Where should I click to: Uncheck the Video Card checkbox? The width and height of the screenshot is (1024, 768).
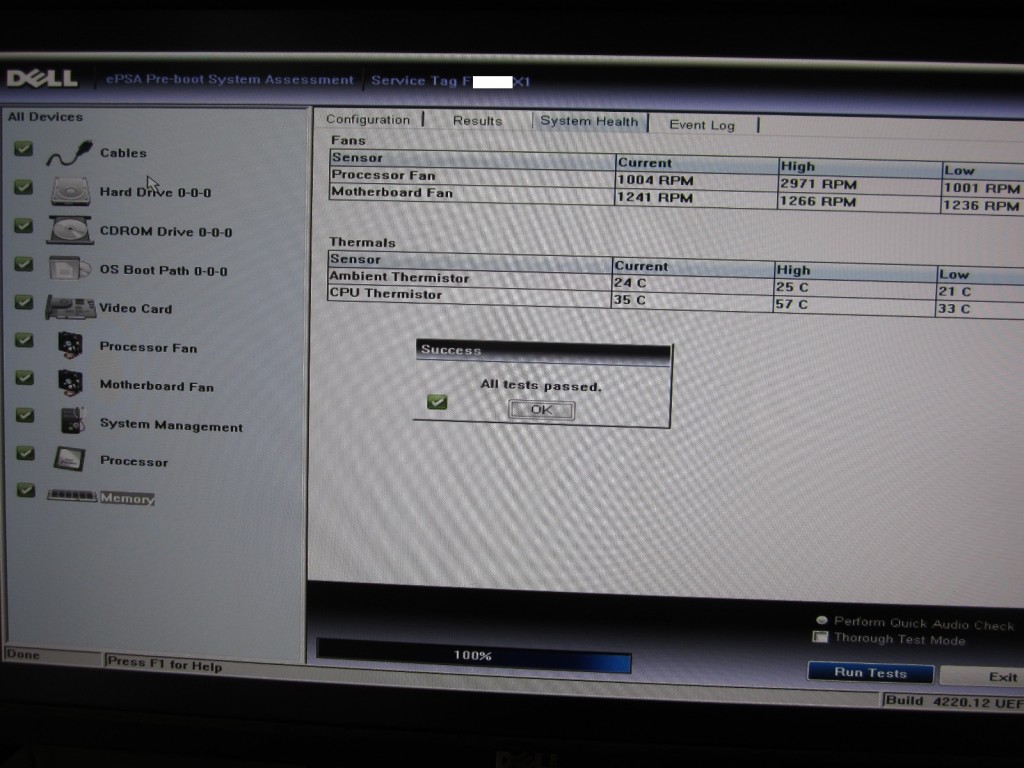pos(24,302)
